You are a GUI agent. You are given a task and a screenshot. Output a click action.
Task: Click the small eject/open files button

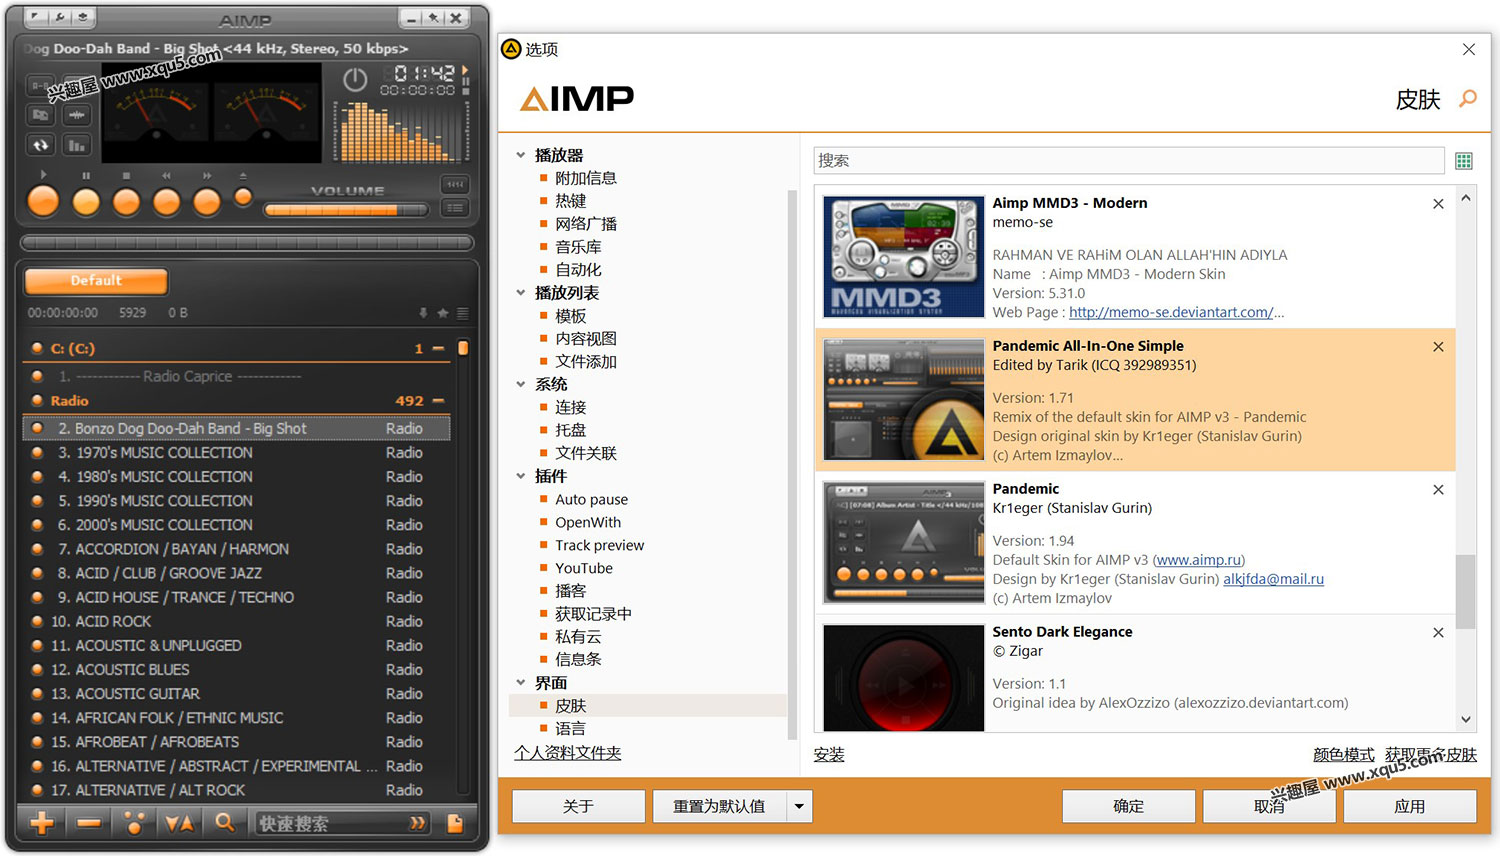click(x=243, y=197)
